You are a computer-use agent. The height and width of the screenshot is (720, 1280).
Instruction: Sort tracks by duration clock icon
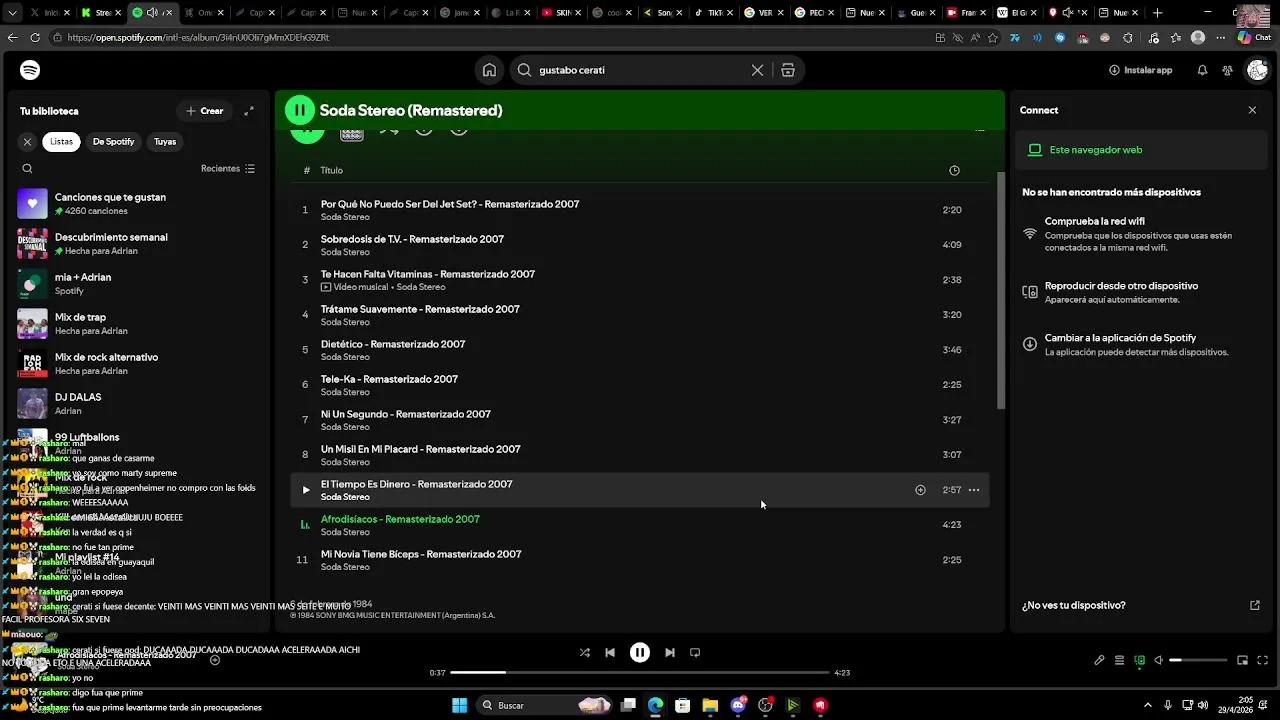tap(954, 171)
